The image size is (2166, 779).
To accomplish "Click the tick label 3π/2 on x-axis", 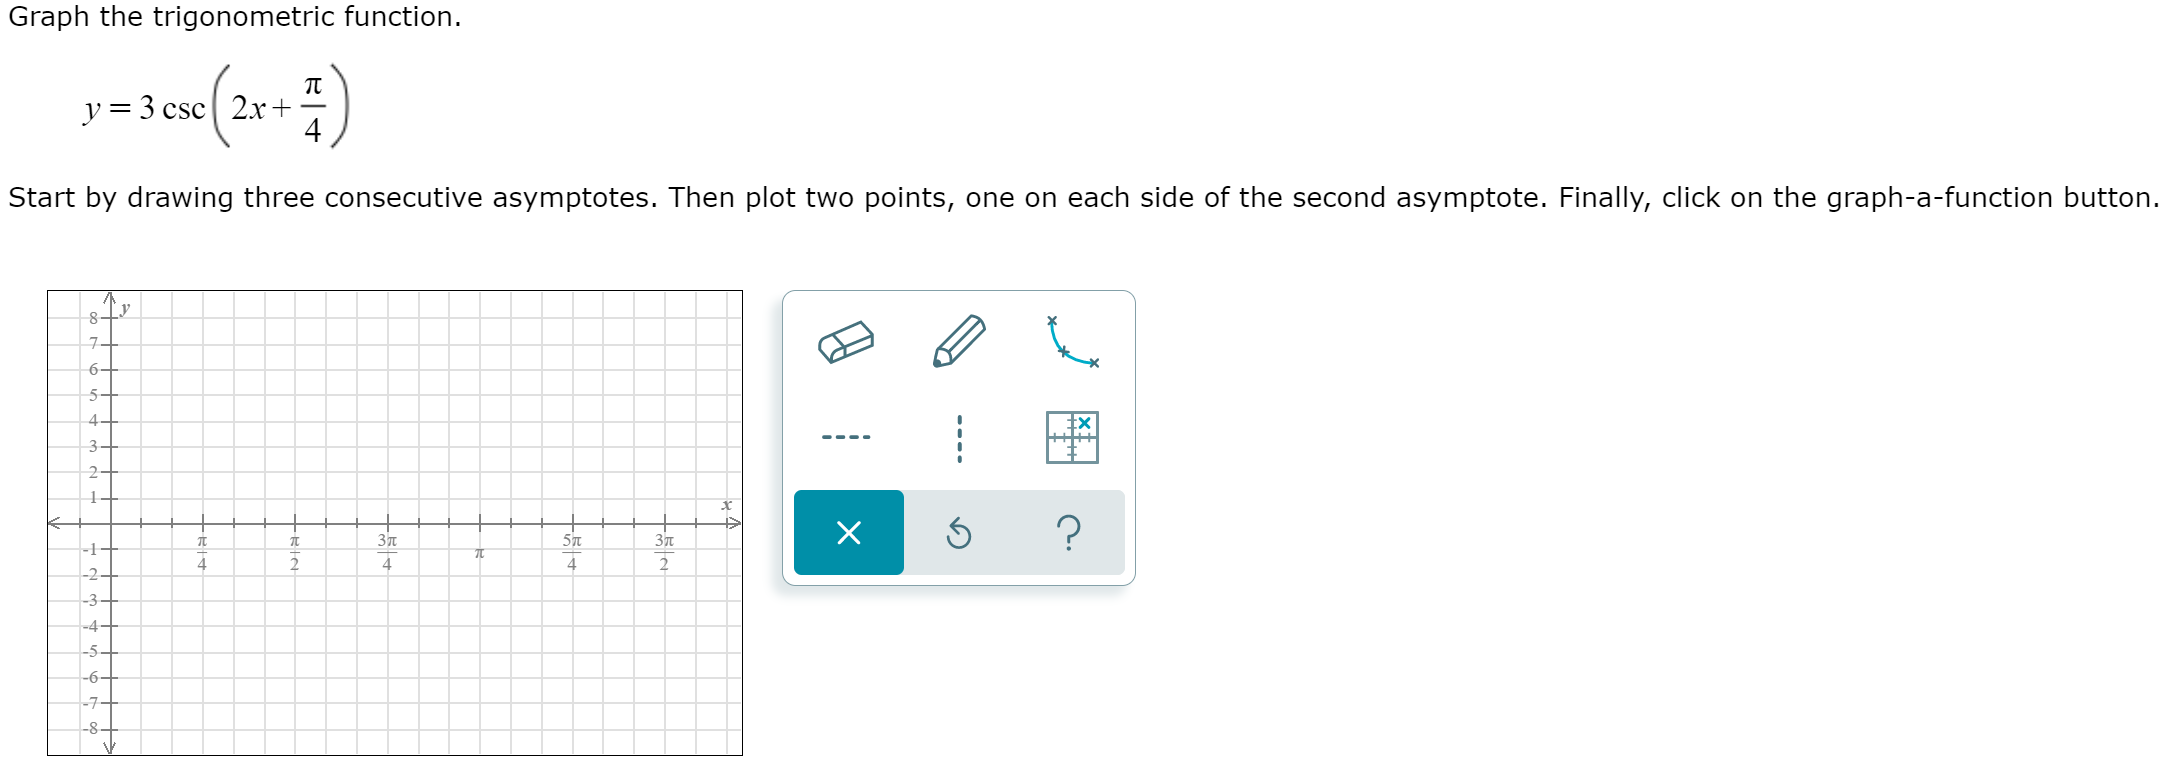I will pyautogui.click(x=663, y=551).
